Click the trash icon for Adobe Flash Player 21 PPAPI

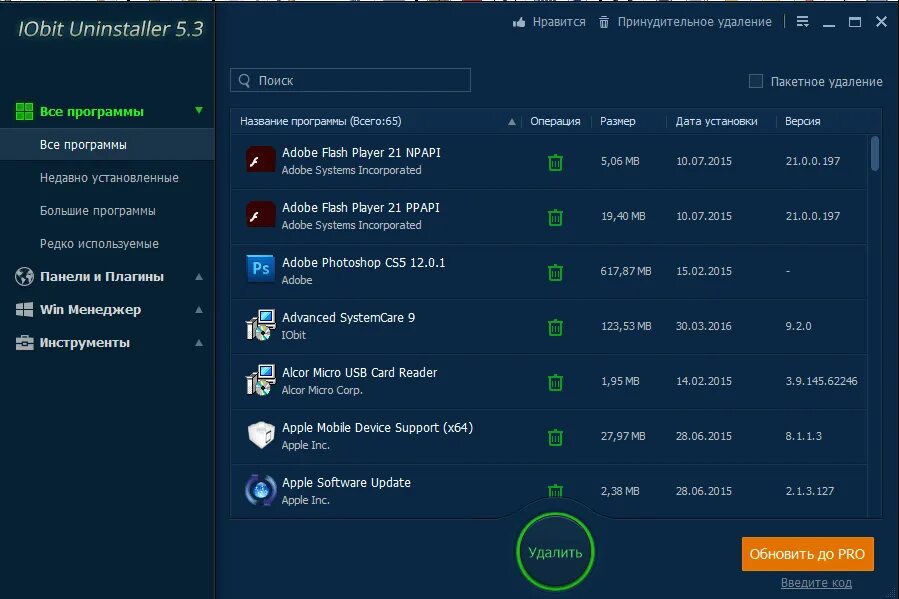555,218
